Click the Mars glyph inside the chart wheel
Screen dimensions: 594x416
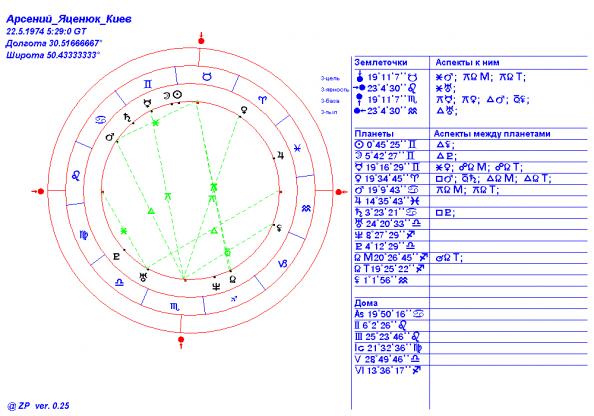tap(109, 137)
